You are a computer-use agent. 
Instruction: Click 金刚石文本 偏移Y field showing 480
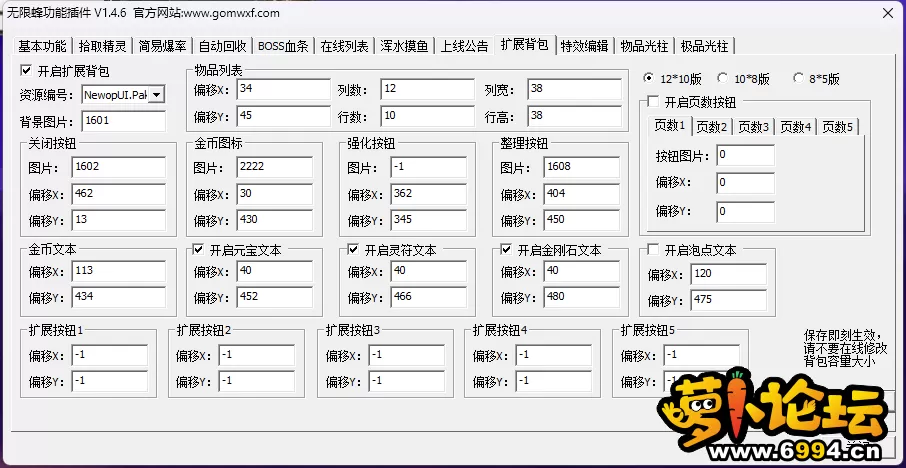click(x=581, y=297)
